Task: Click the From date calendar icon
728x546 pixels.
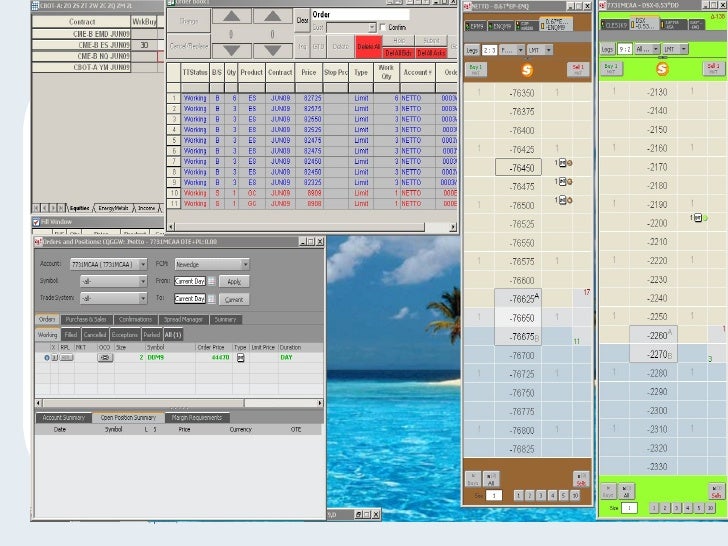Action: 209,282
